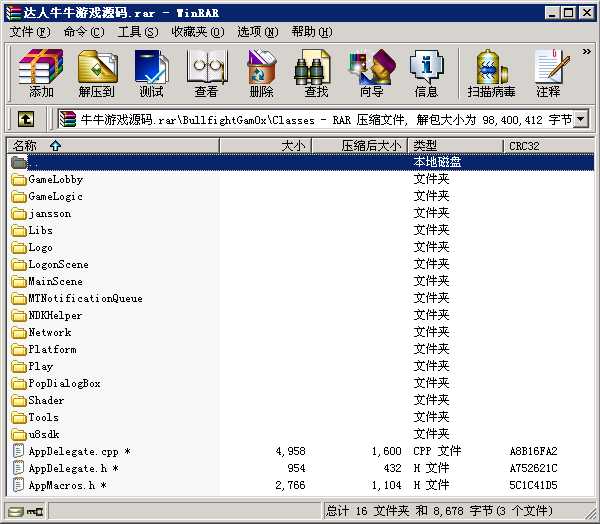Screen dimensions: 600x524
Task: Select the NDKHelper folder icon
Action: pos(18,315)
